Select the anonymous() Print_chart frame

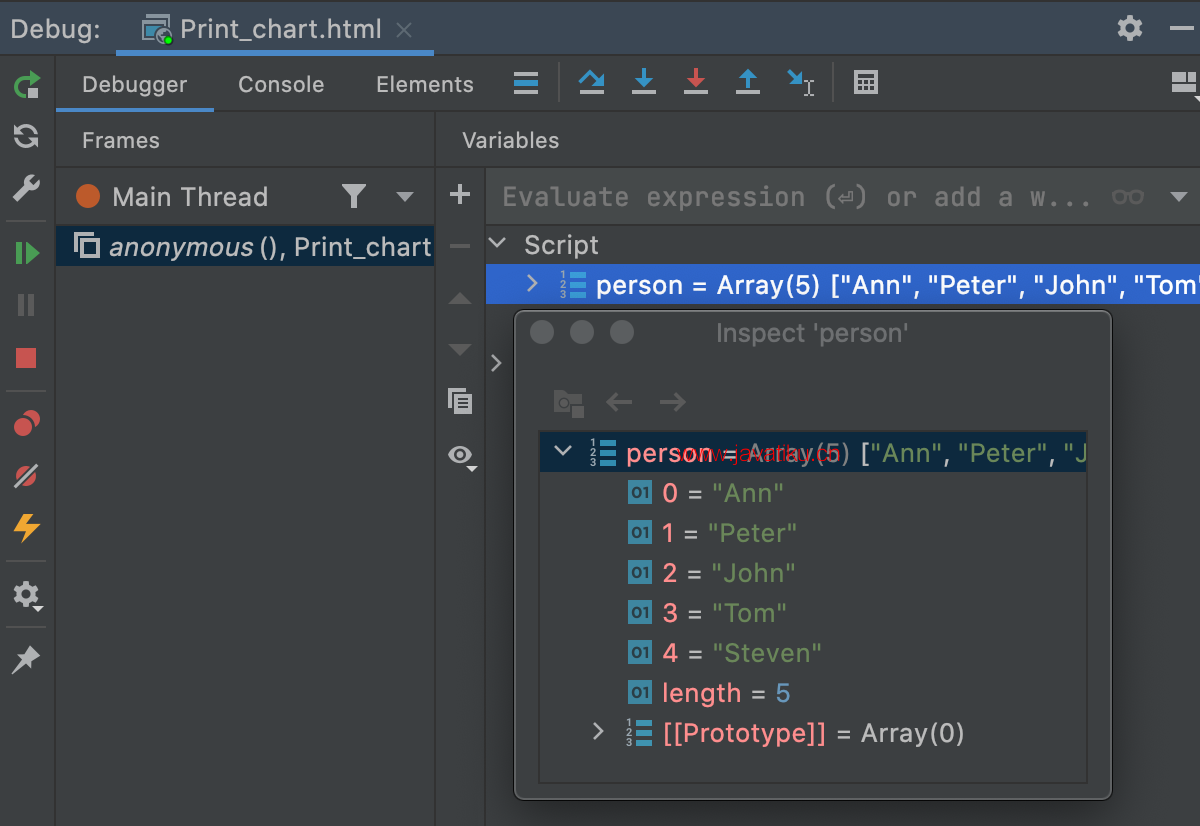pos(245,247)
